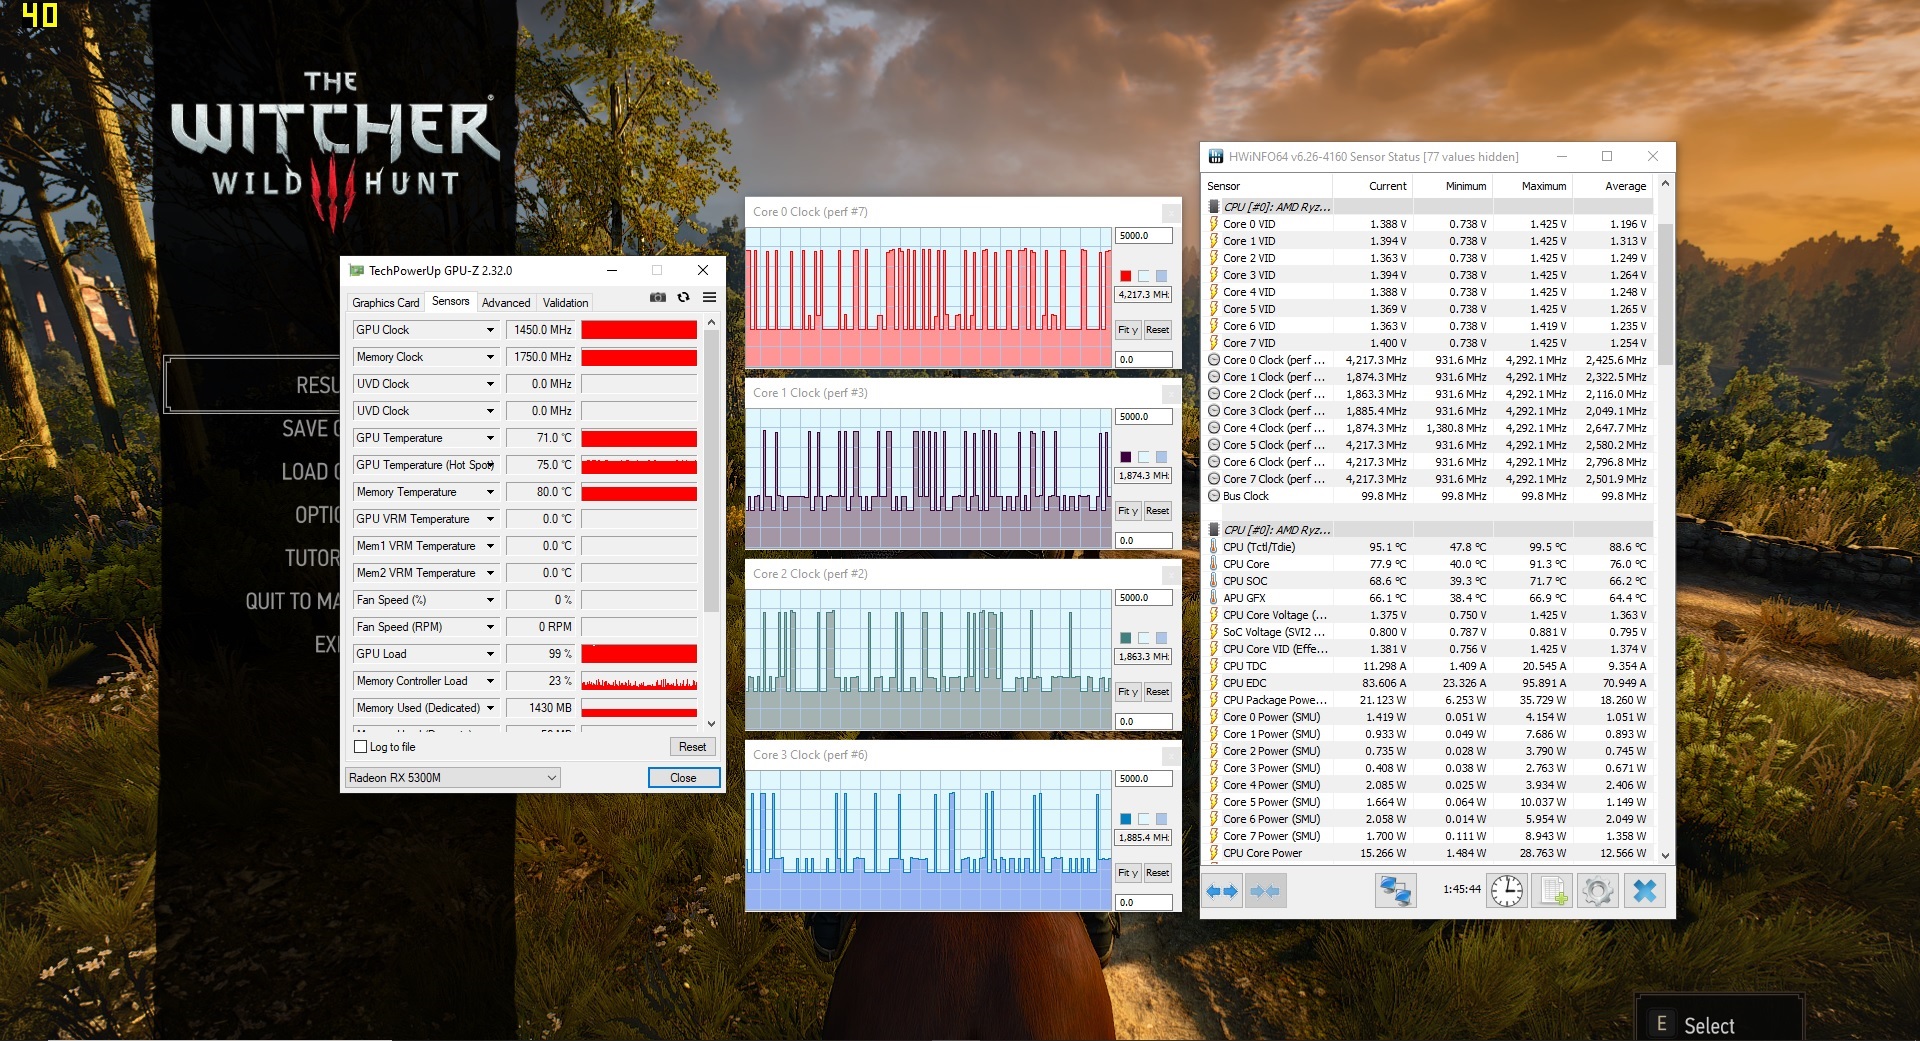Image resolution: width=1920 pixels, height=1041 pixels.
Task: Click QUIT TO MA menu entry in Witcher
Action: click(x=292, y=601)
